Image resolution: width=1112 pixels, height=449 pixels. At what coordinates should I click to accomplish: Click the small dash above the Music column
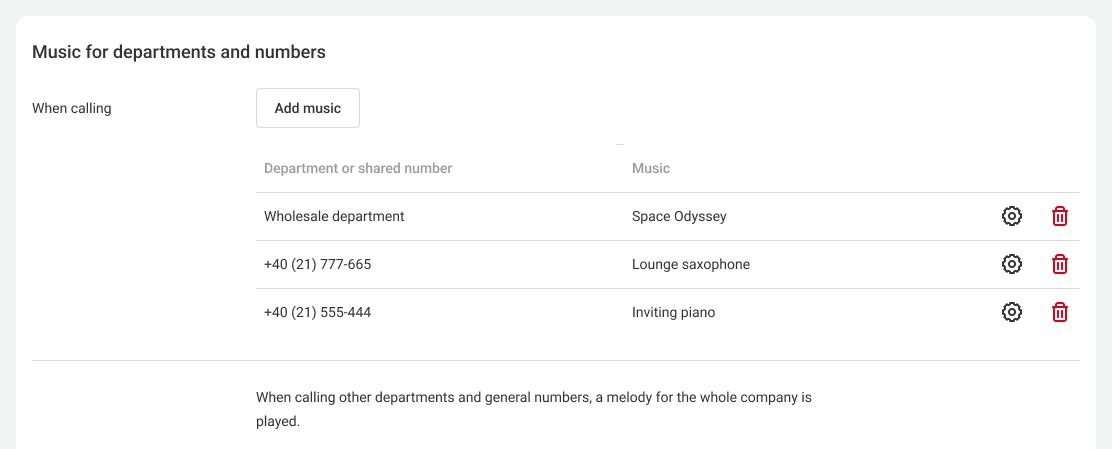pyautogui.click(x=620, y=145)
